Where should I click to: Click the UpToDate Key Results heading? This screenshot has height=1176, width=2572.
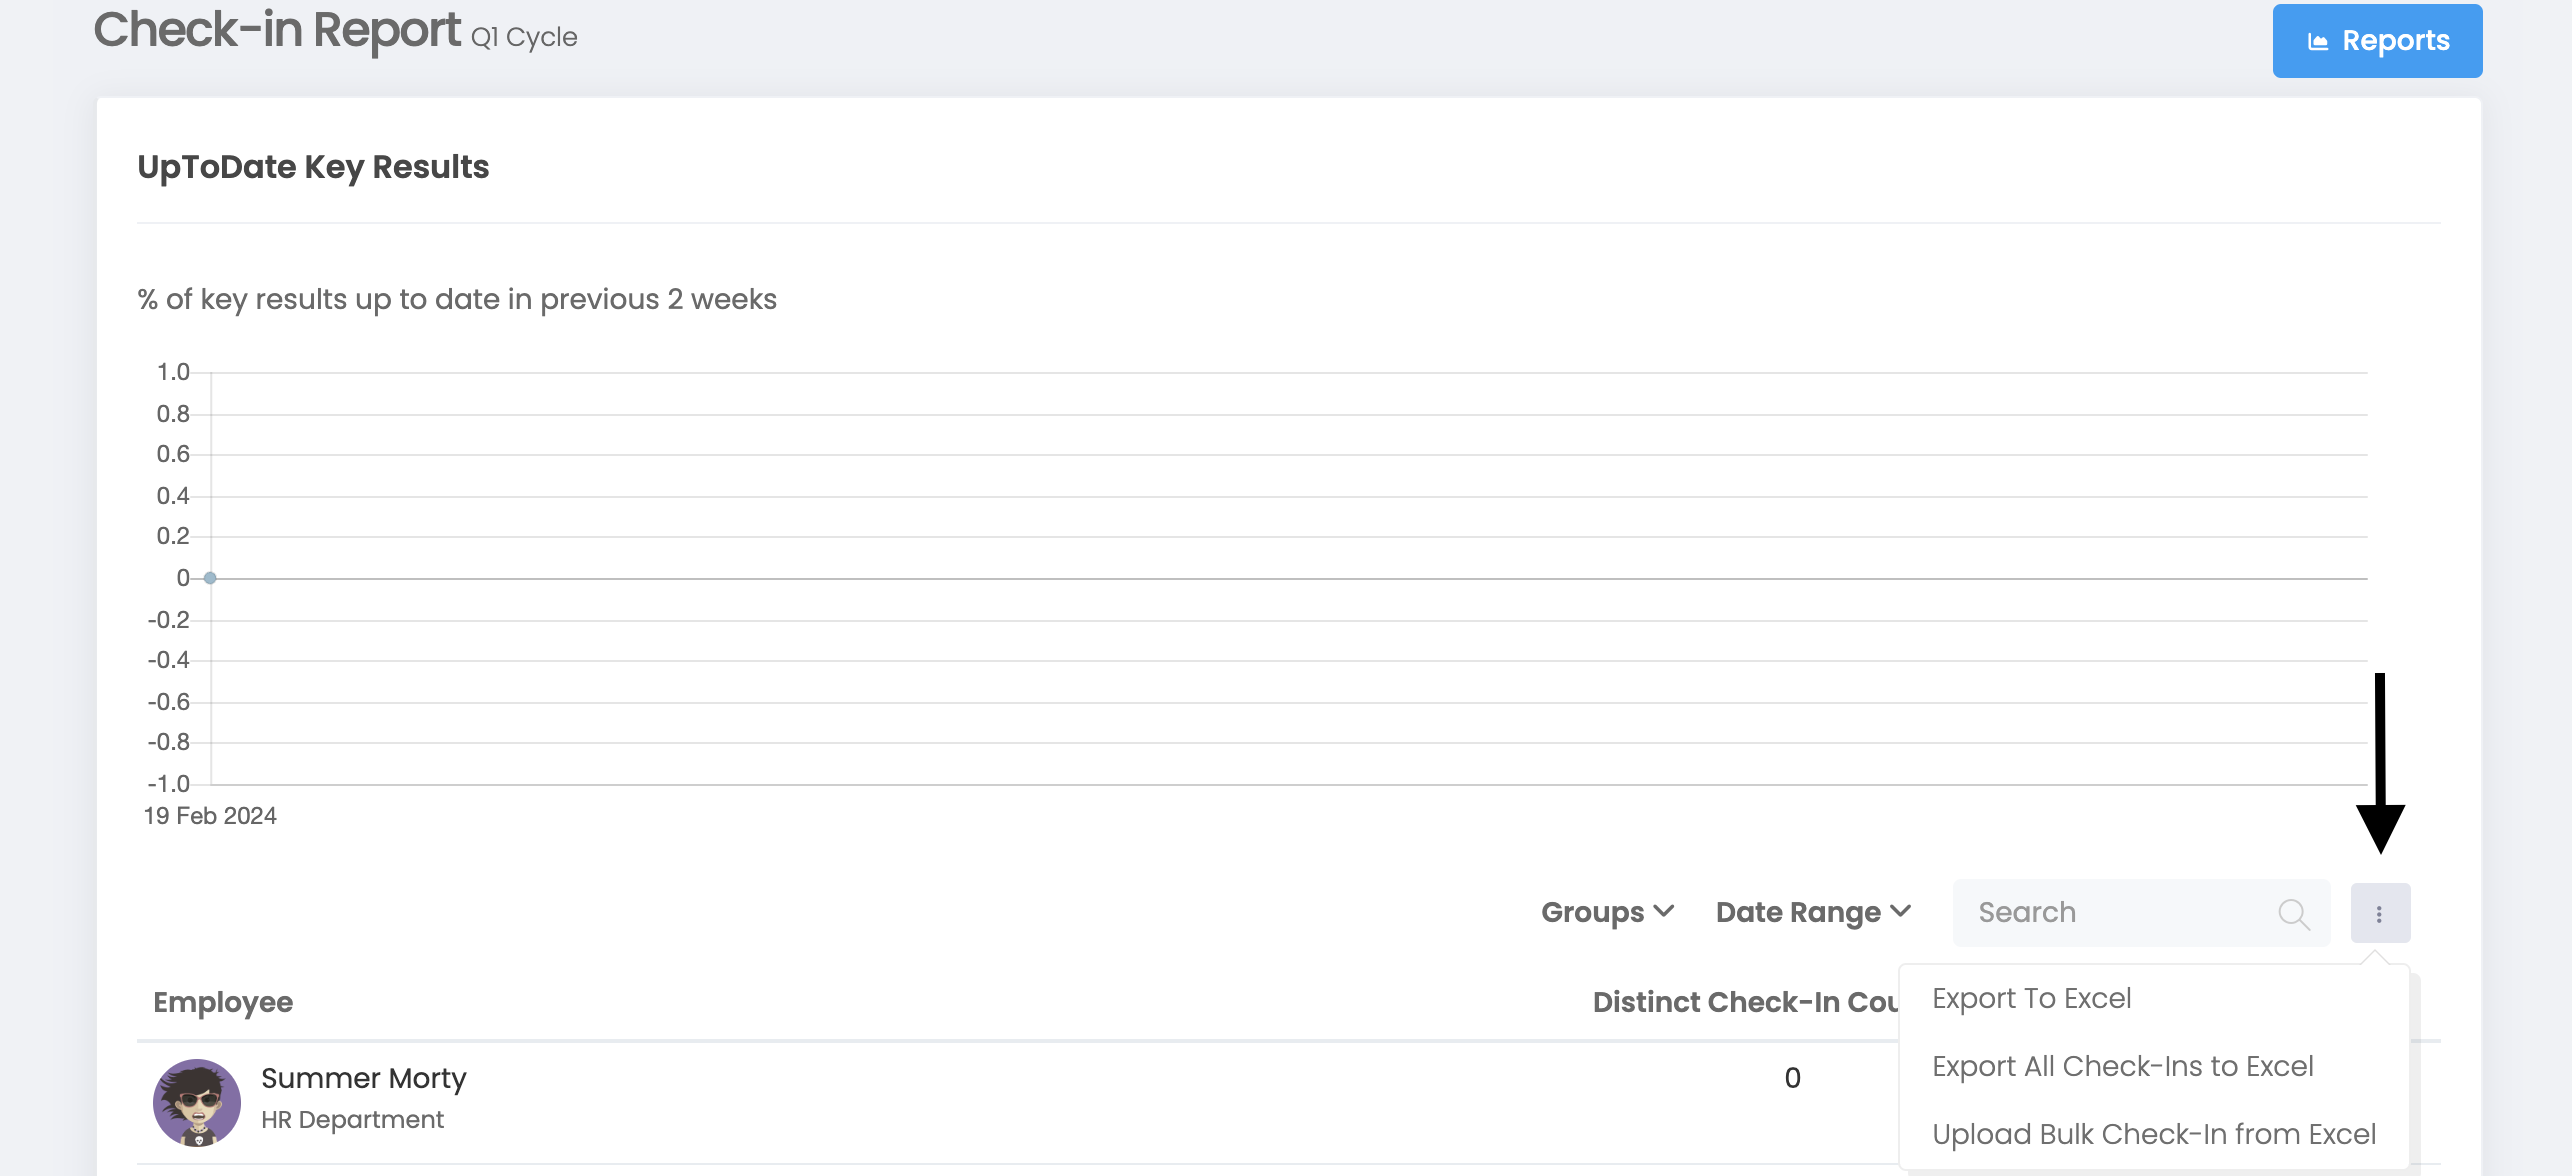tap(313, 167)
